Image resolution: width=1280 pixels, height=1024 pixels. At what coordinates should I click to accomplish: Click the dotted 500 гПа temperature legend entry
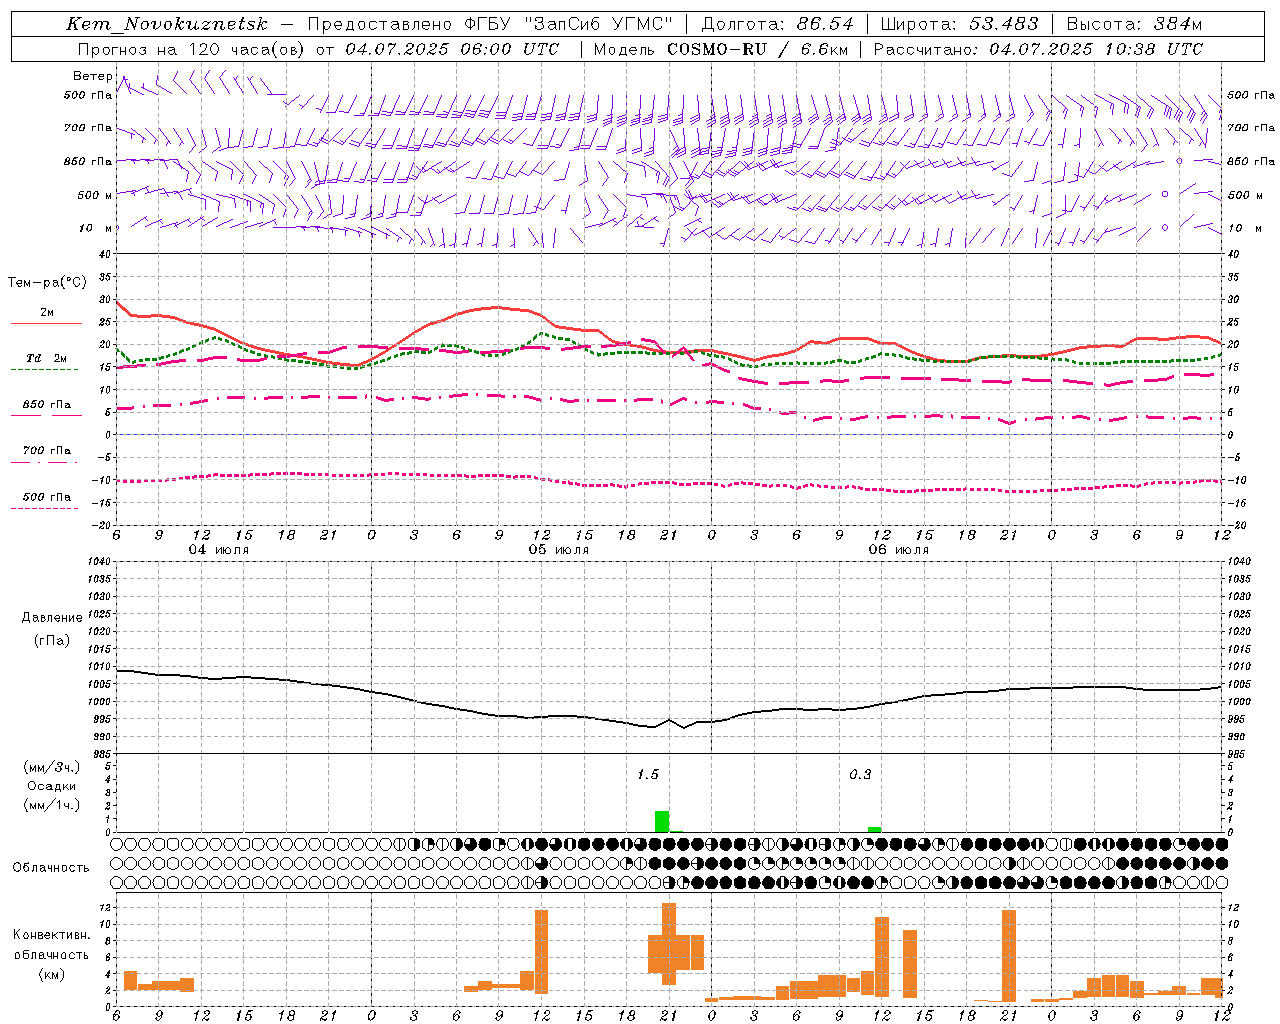coord(46,497)
